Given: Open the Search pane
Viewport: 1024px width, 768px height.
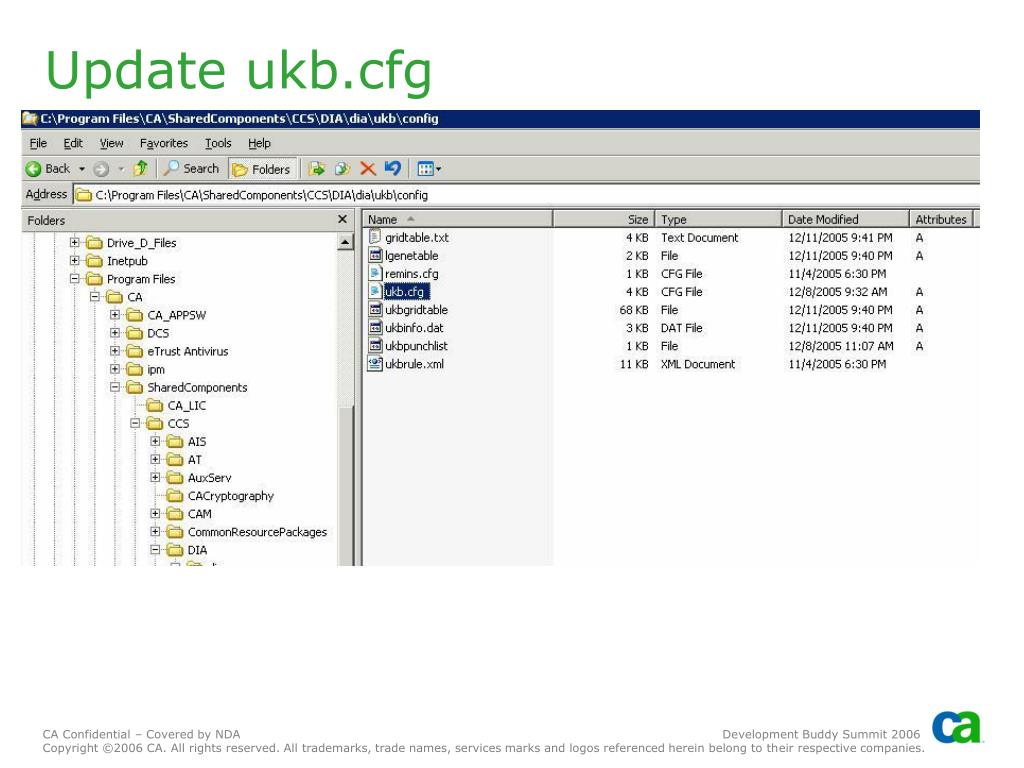Looking at the screenshot, I should point(191,168).
